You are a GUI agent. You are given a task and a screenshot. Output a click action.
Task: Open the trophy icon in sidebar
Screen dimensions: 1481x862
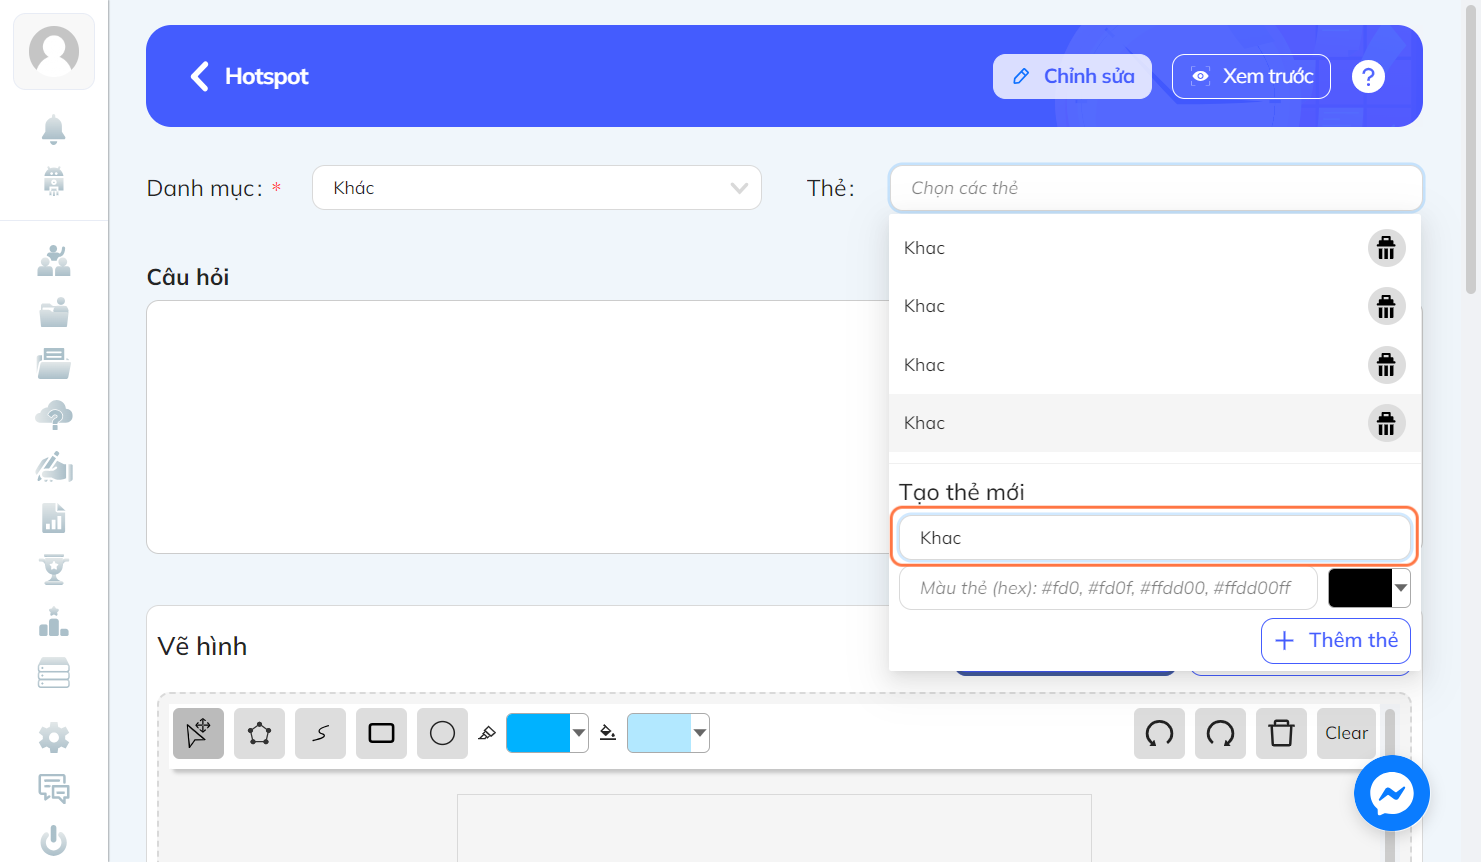[x=54, y=570]
